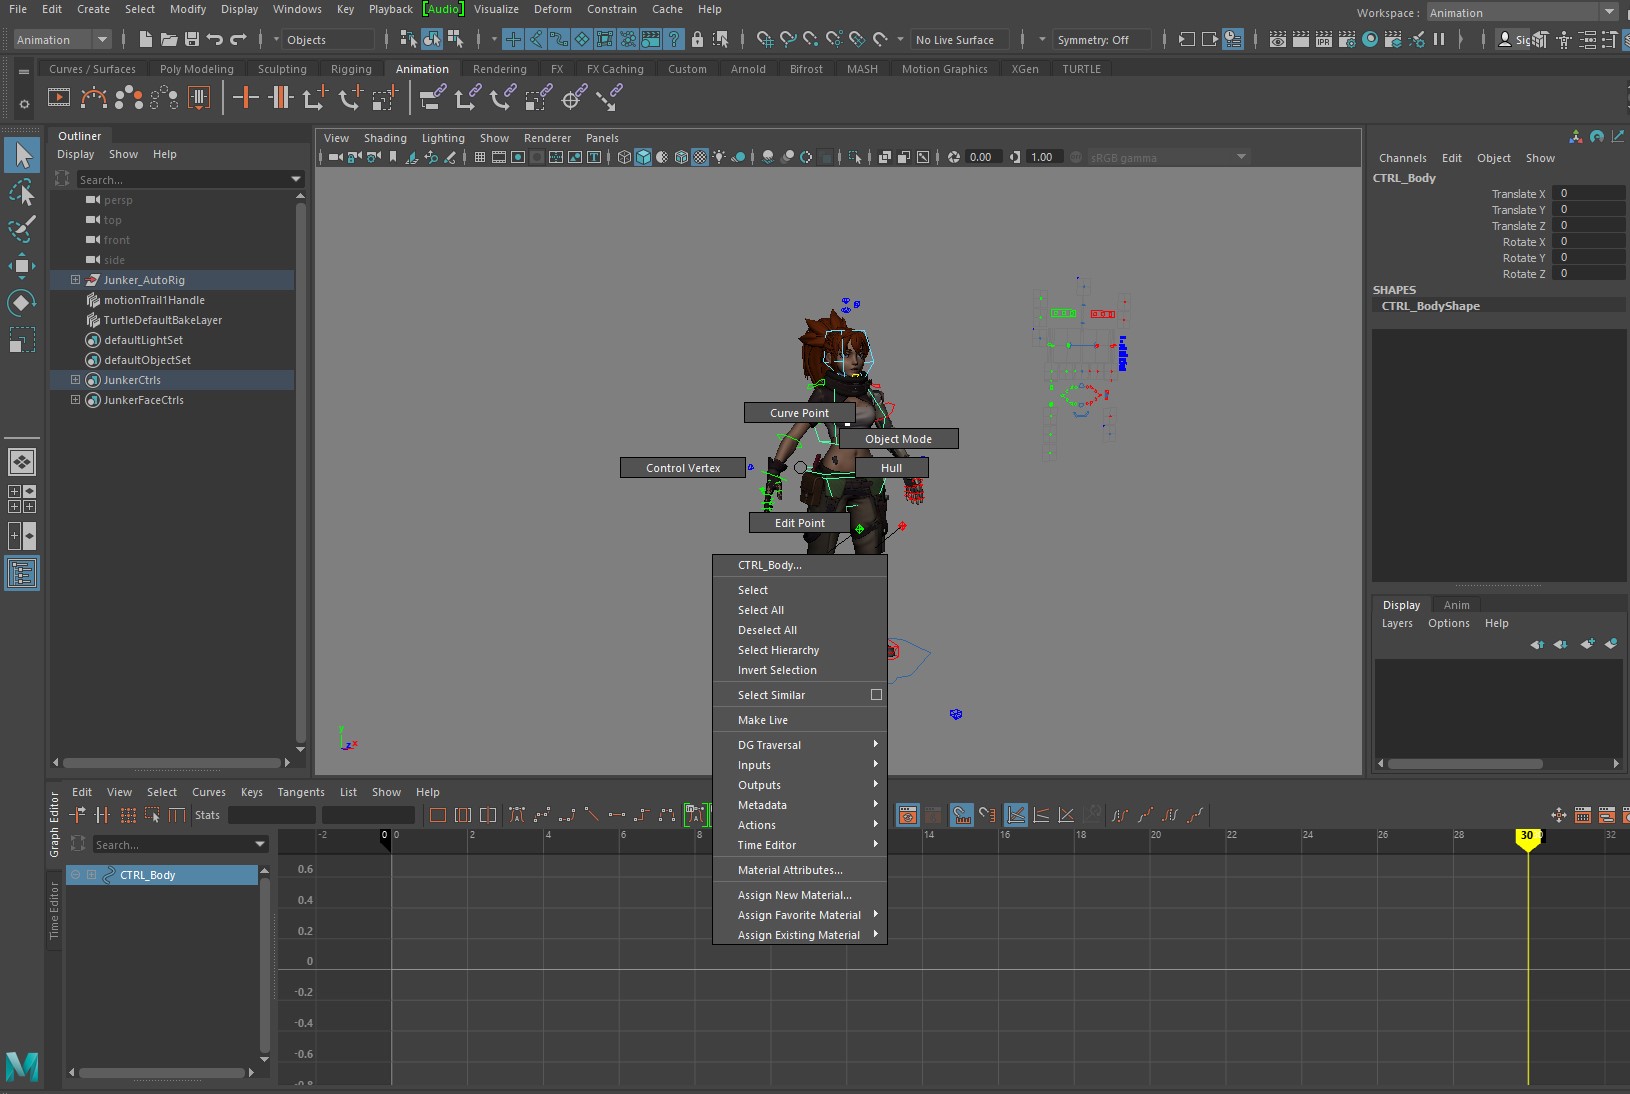Click the lock selection icon

click(697, 40)
